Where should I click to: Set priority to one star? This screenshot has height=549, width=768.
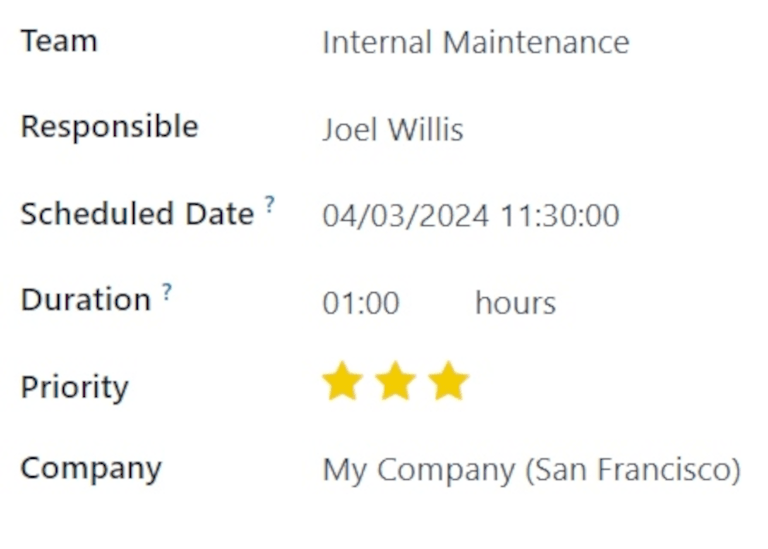point(342,382)
